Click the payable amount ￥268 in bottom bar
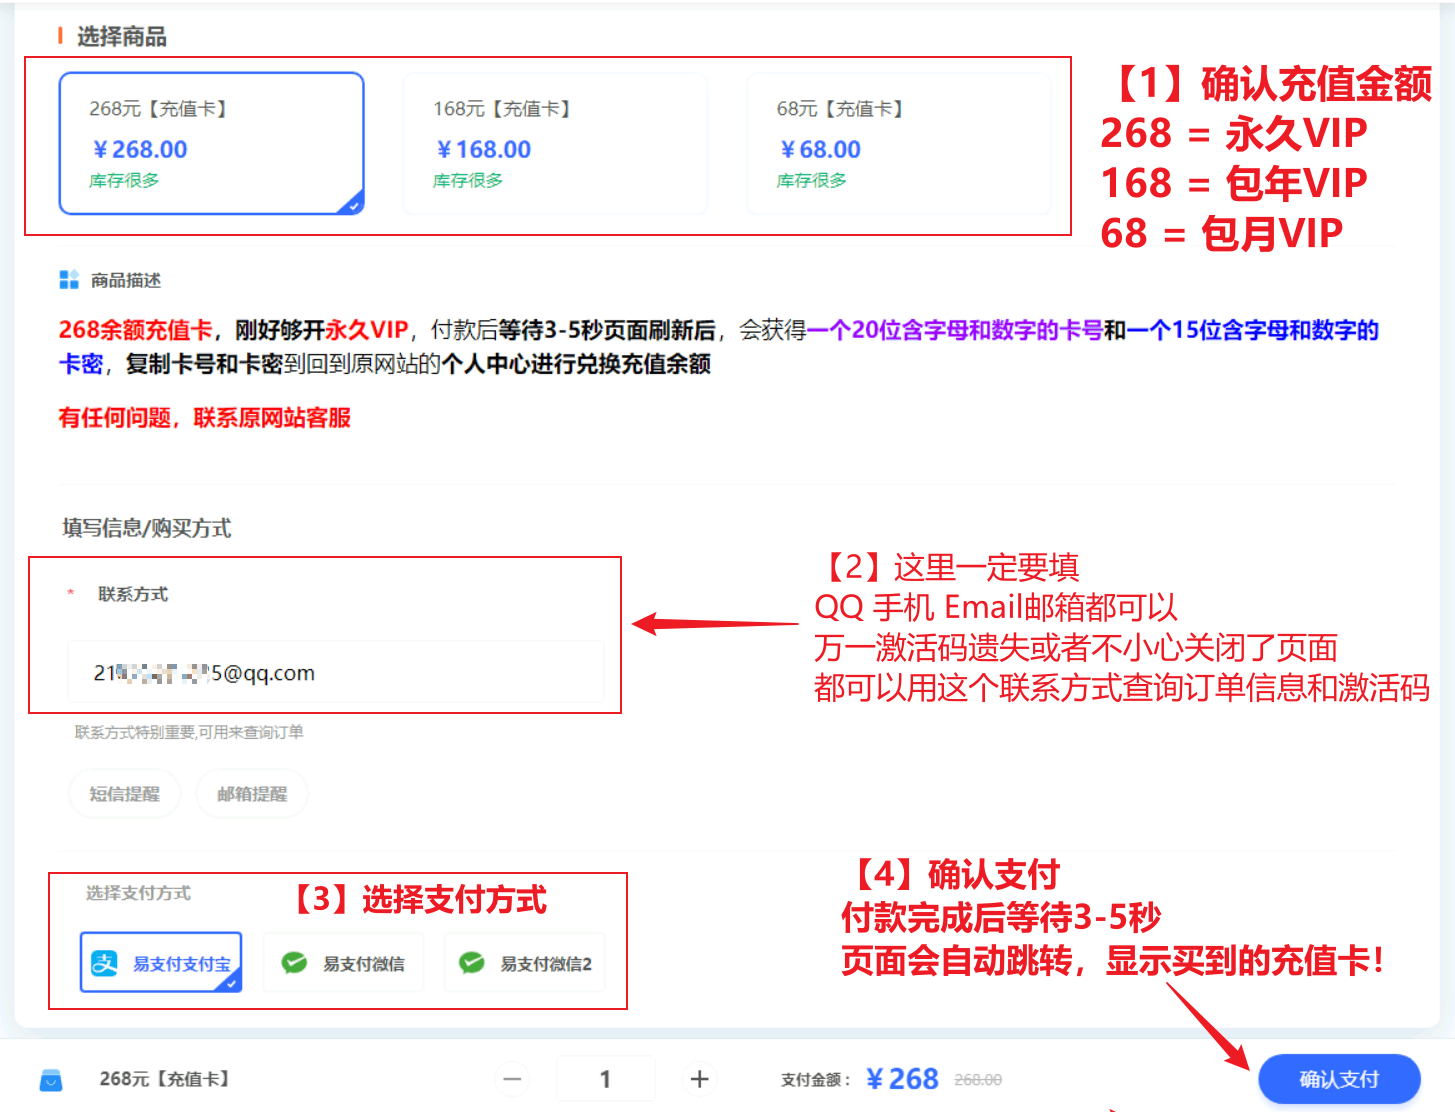 [x=902, y=1079]
